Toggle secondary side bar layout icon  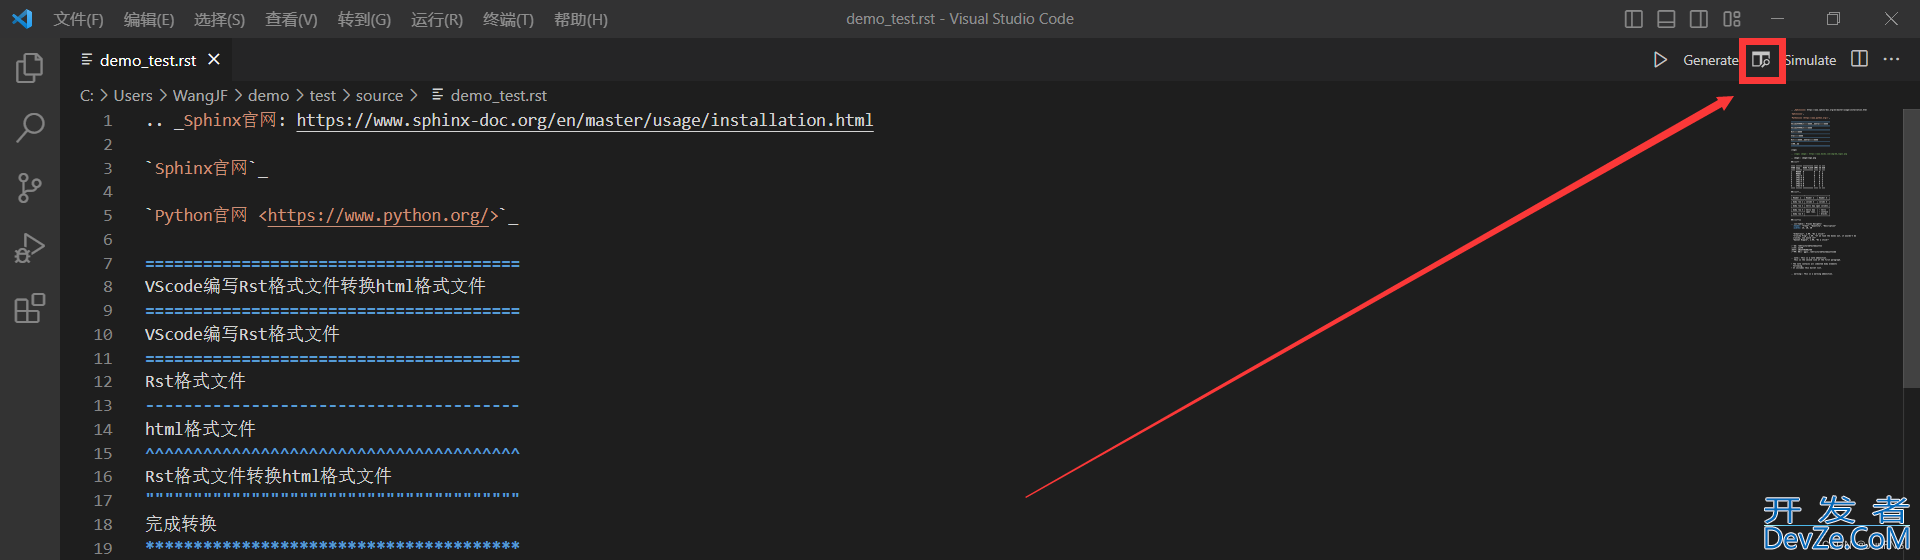[1699, 19]
